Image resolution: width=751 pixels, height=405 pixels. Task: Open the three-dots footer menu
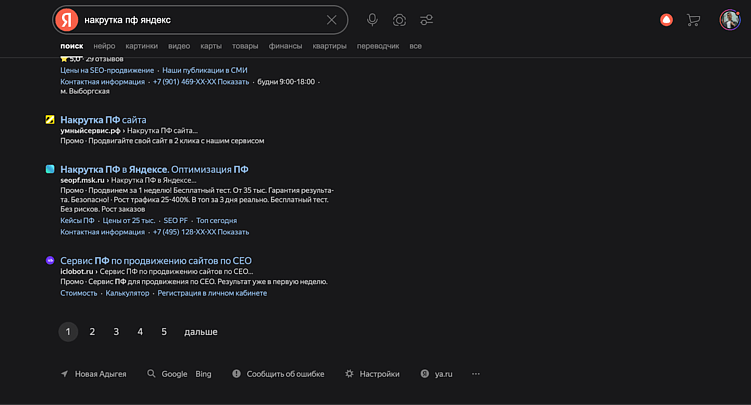tap(476, 374)
